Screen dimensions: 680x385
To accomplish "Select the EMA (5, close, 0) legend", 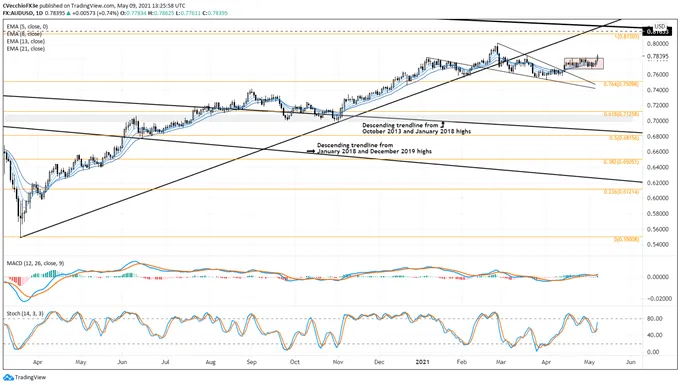I will click(x=27, y=26).
